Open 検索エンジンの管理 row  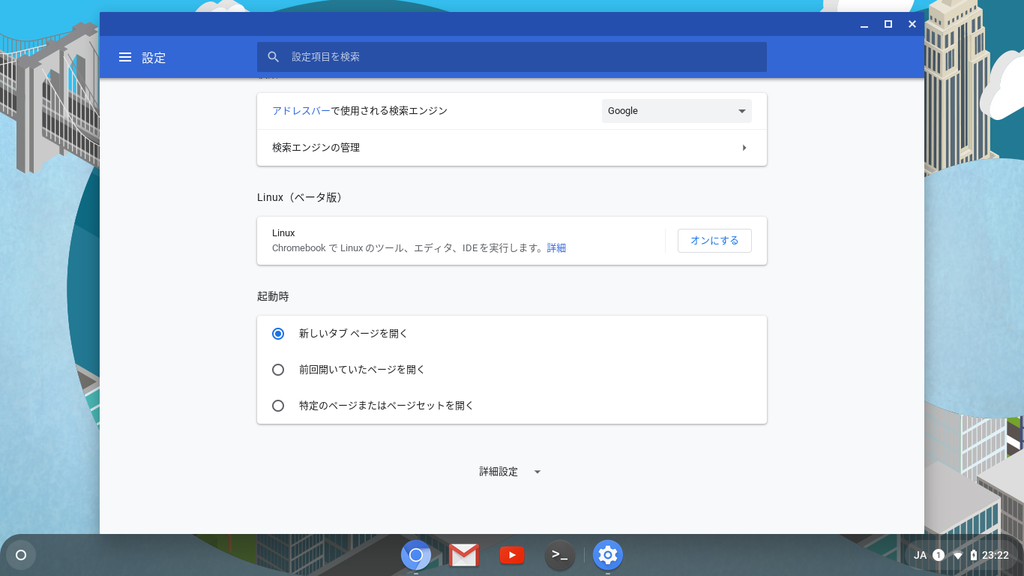coord(511,148)
